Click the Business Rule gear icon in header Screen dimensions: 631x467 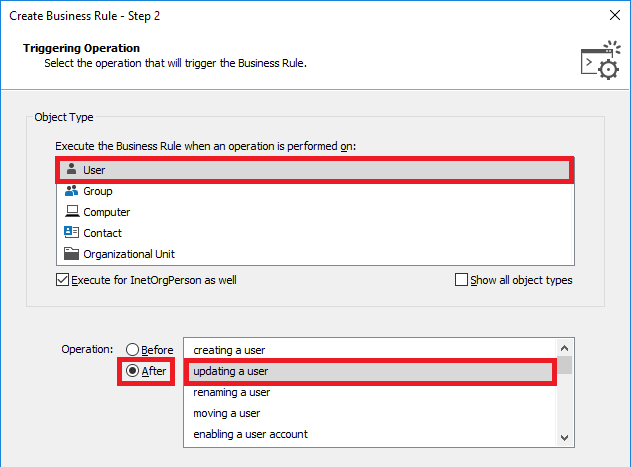pos(600,60)
